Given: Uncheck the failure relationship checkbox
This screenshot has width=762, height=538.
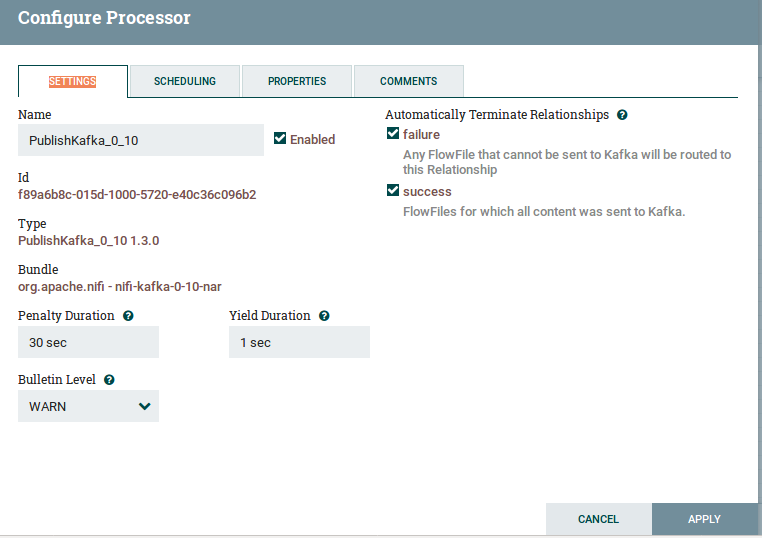Looking at the screenshot, I should (x=393, y=134).
